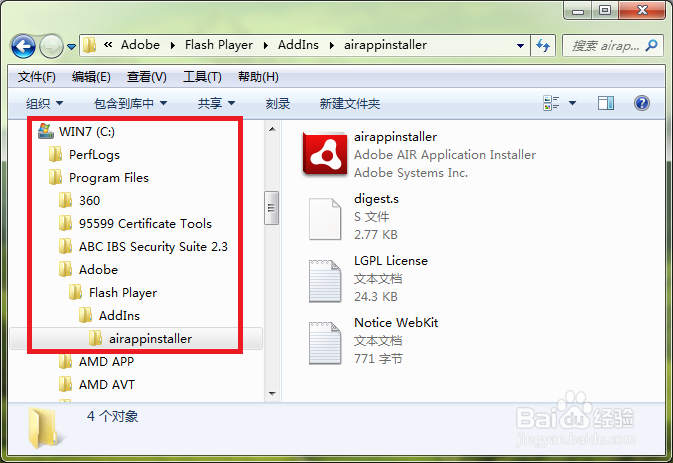The height and width of the screenshot is (463, 673).
Task: Expand the arrow after AddIns breadcrumb
Action: [x=332, y=45]
